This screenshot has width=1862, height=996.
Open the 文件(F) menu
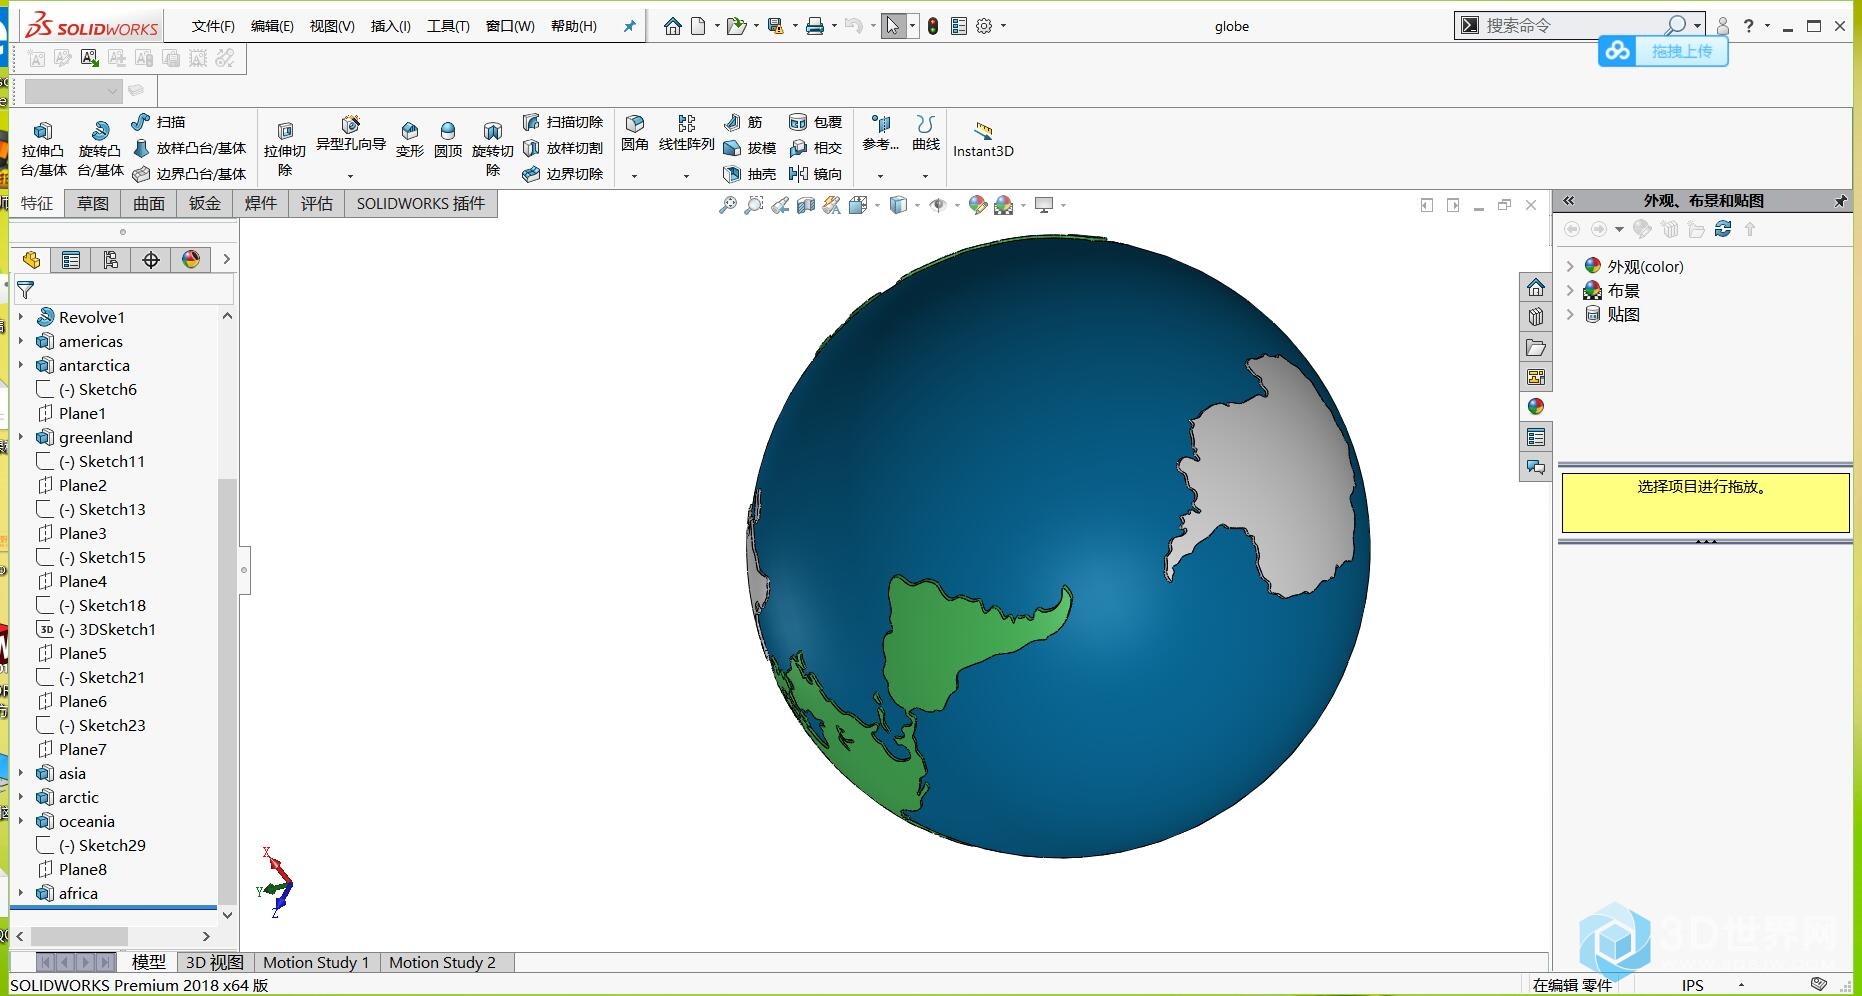tap(213, 26)
